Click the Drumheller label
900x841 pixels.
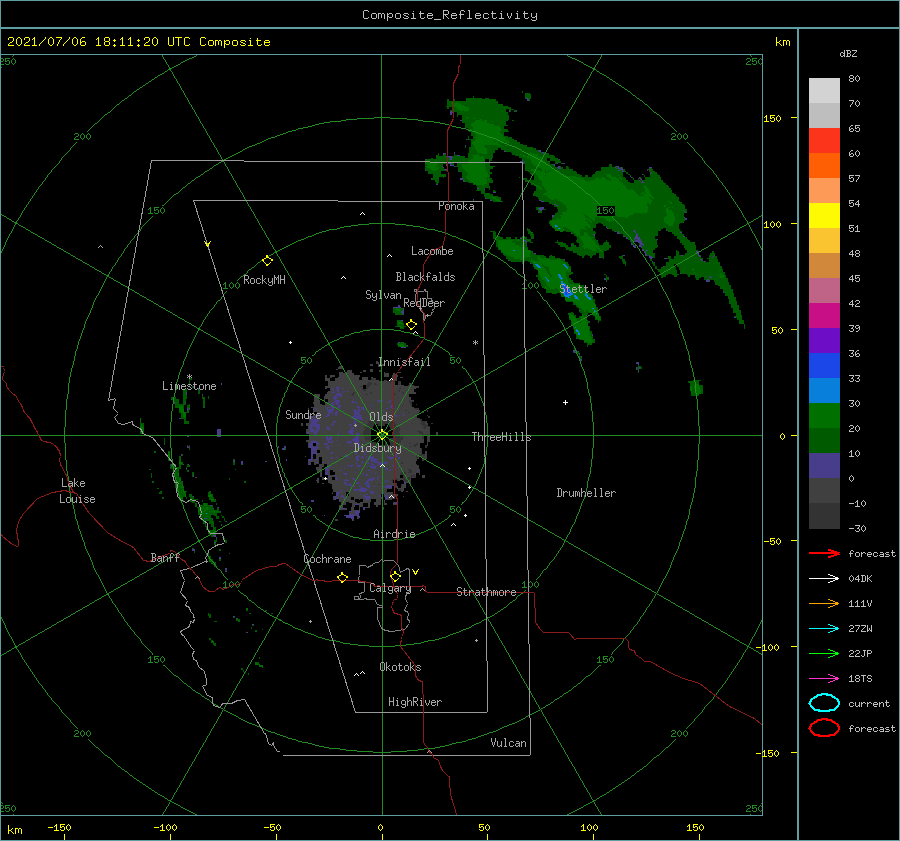tap(586, 493)
